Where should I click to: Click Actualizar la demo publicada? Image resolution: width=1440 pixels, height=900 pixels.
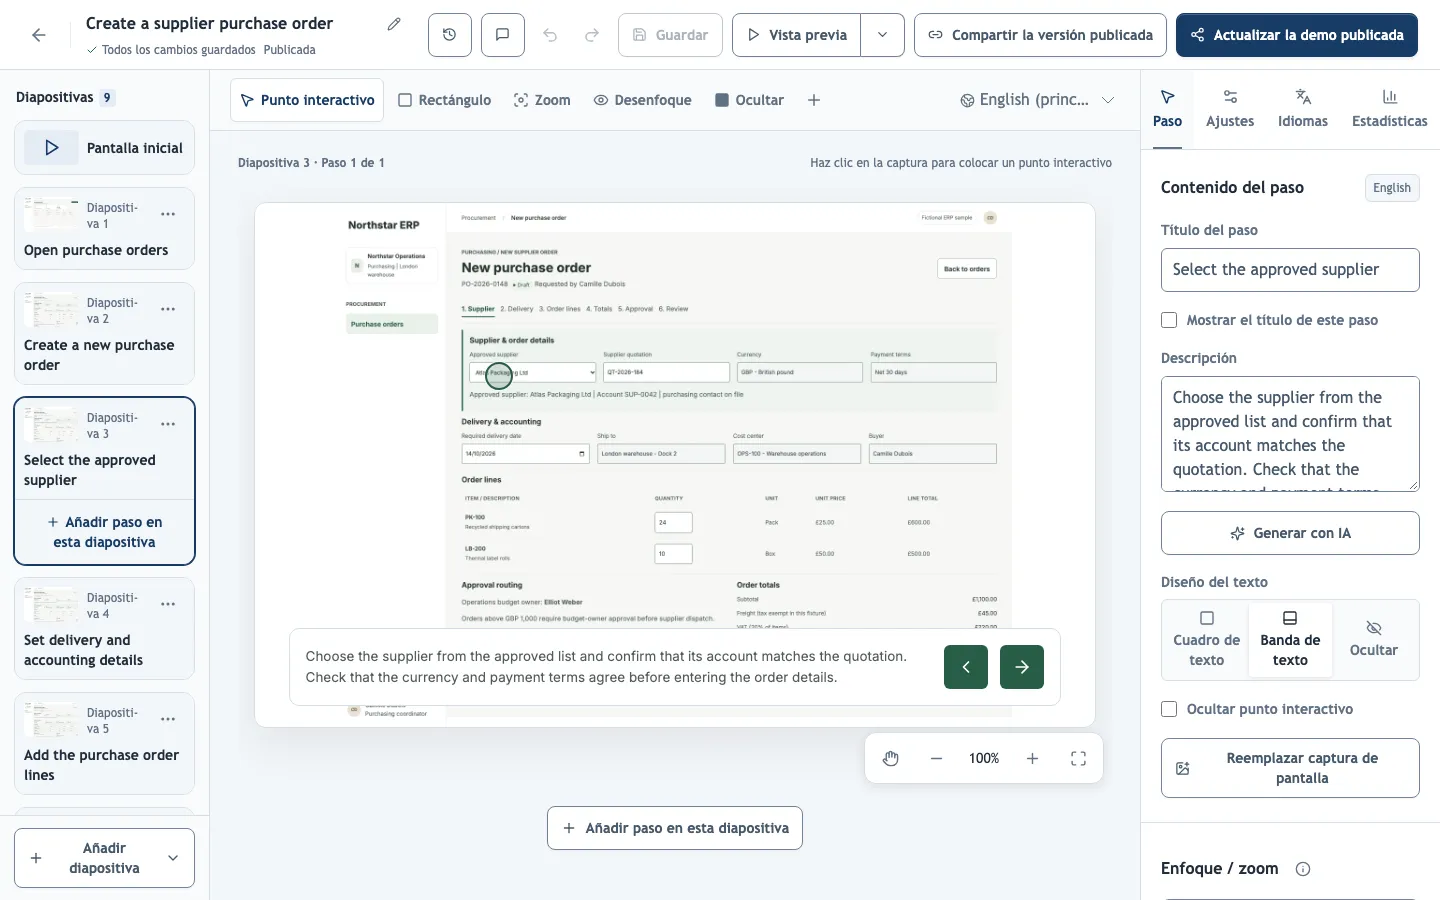point(1297,35)
